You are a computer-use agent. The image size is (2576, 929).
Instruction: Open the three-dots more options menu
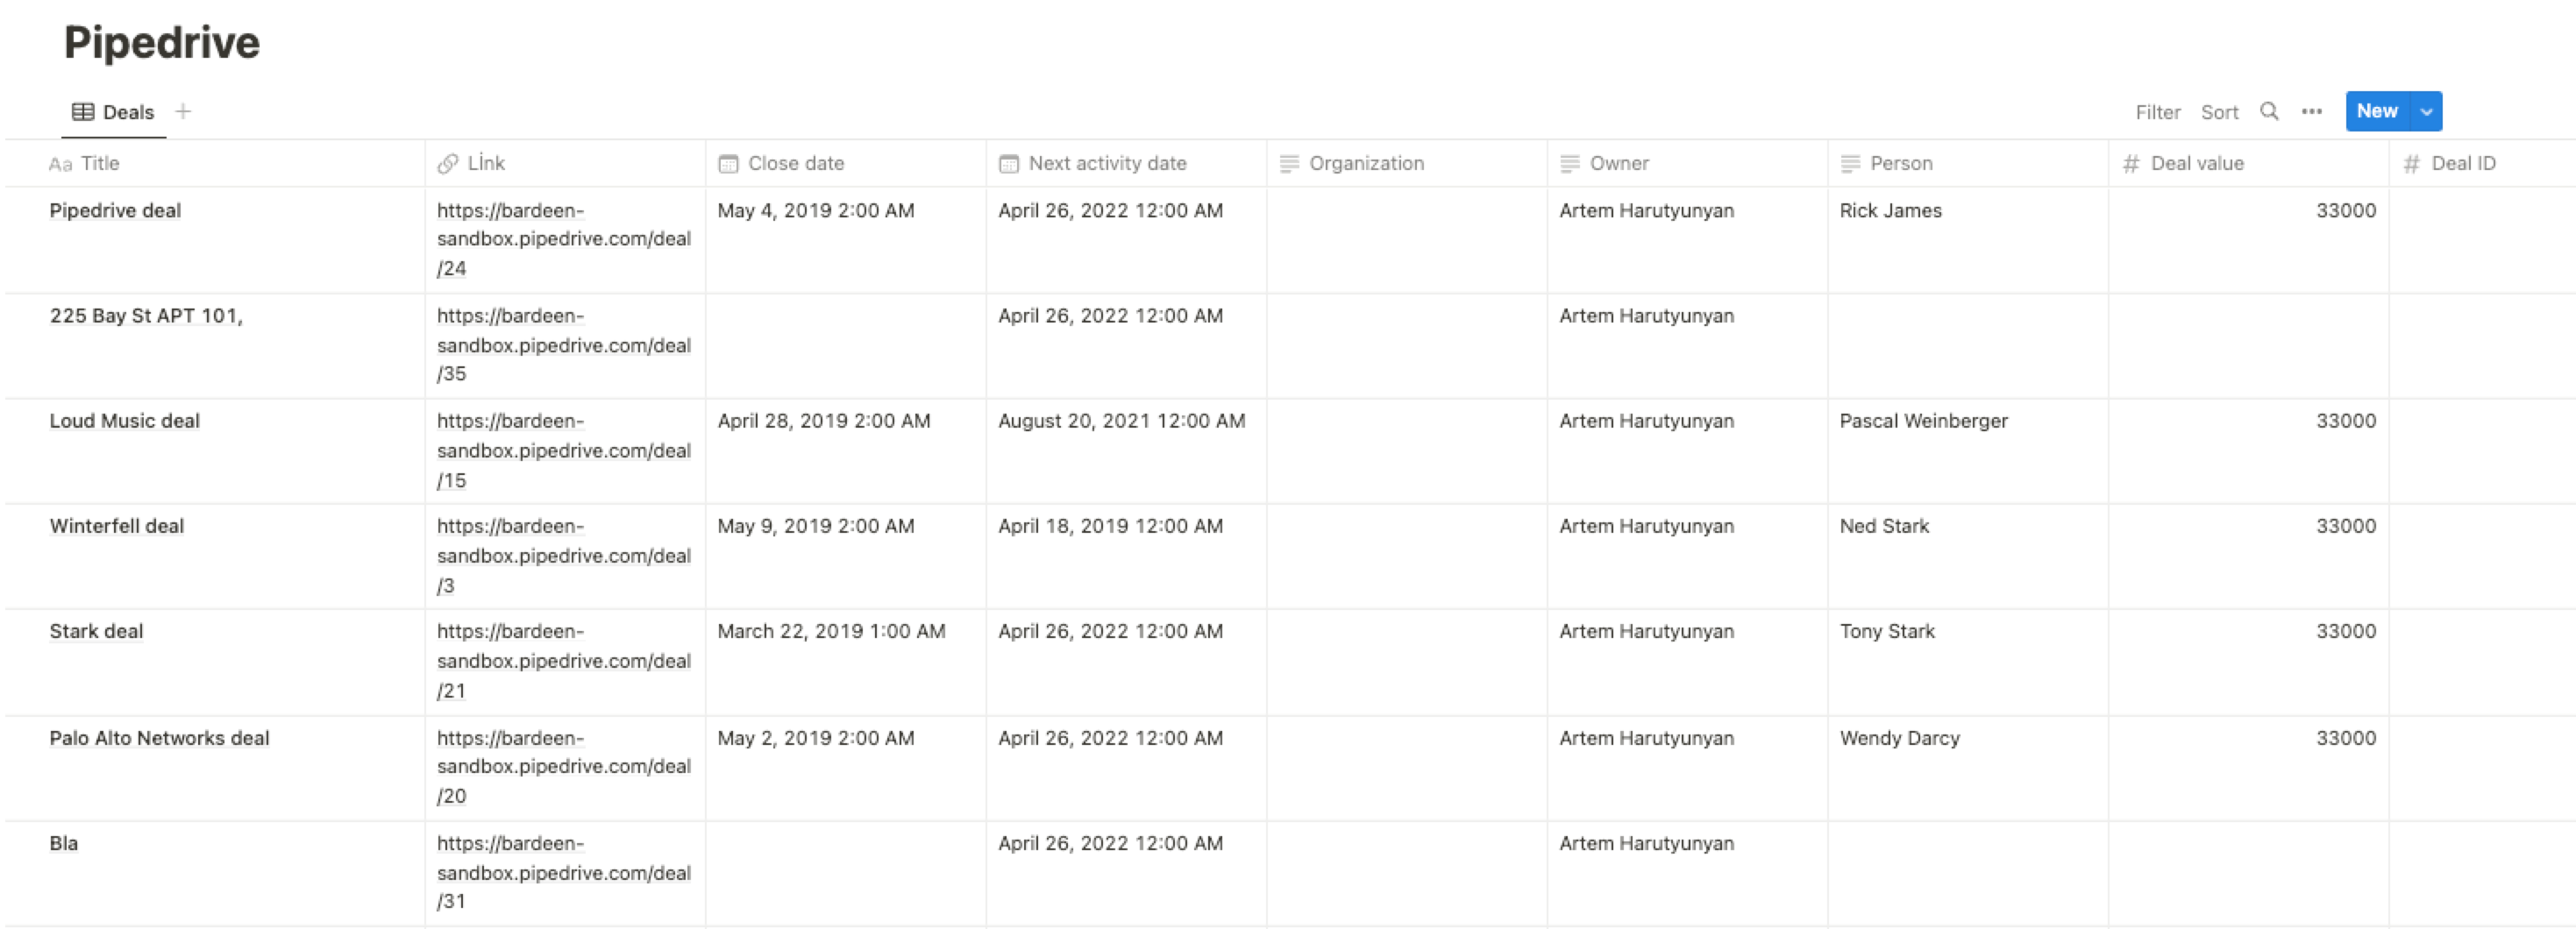[2312, 111]
